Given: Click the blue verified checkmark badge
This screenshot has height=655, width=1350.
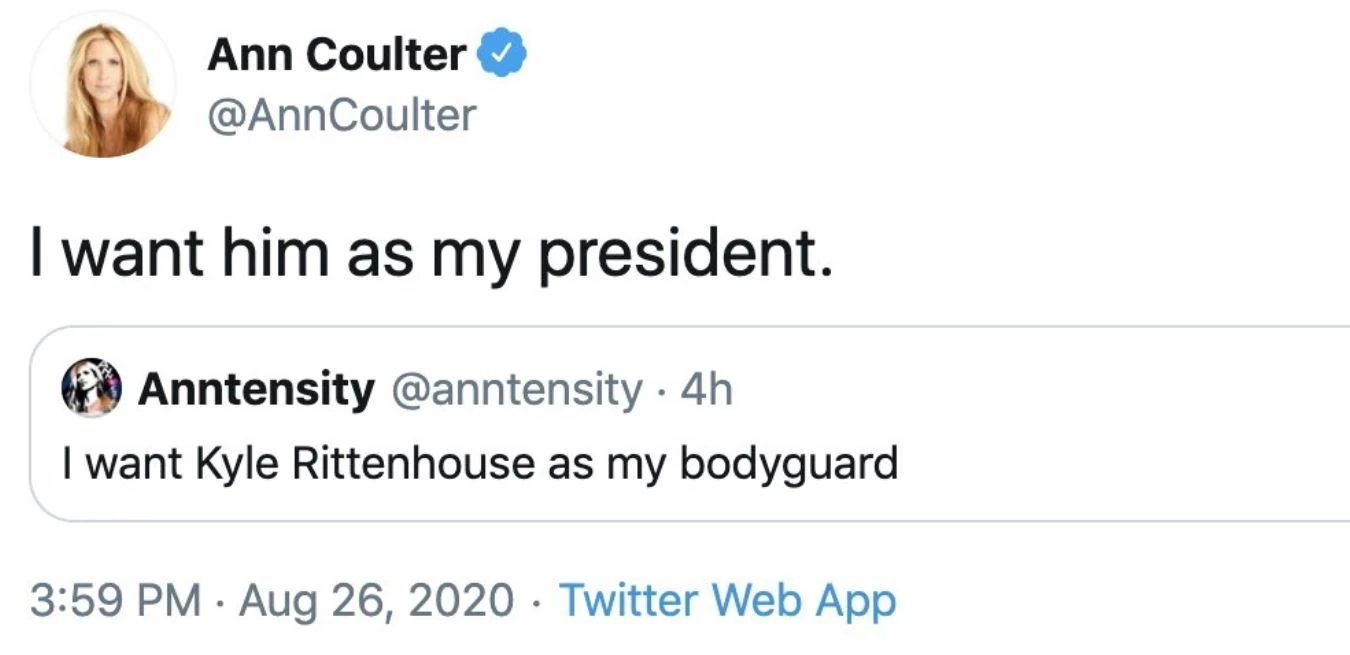Looking at the screenshot, I should 506,55.
